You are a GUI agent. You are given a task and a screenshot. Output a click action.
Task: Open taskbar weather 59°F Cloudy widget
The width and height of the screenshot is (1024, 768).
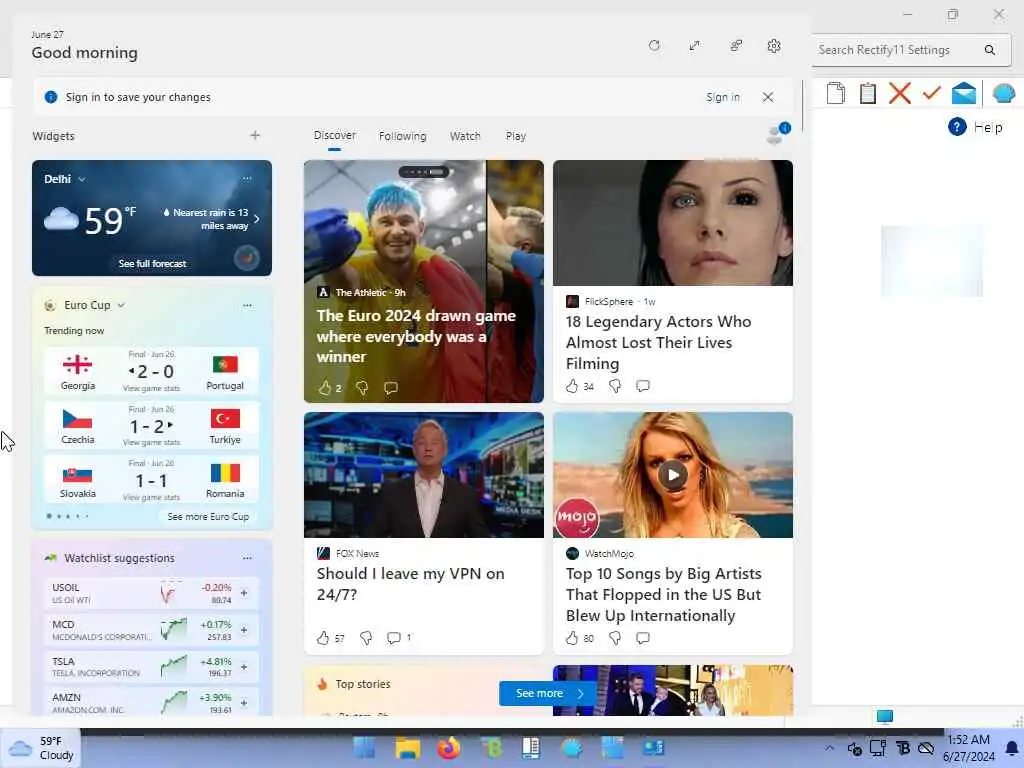[x=41, y=748]
